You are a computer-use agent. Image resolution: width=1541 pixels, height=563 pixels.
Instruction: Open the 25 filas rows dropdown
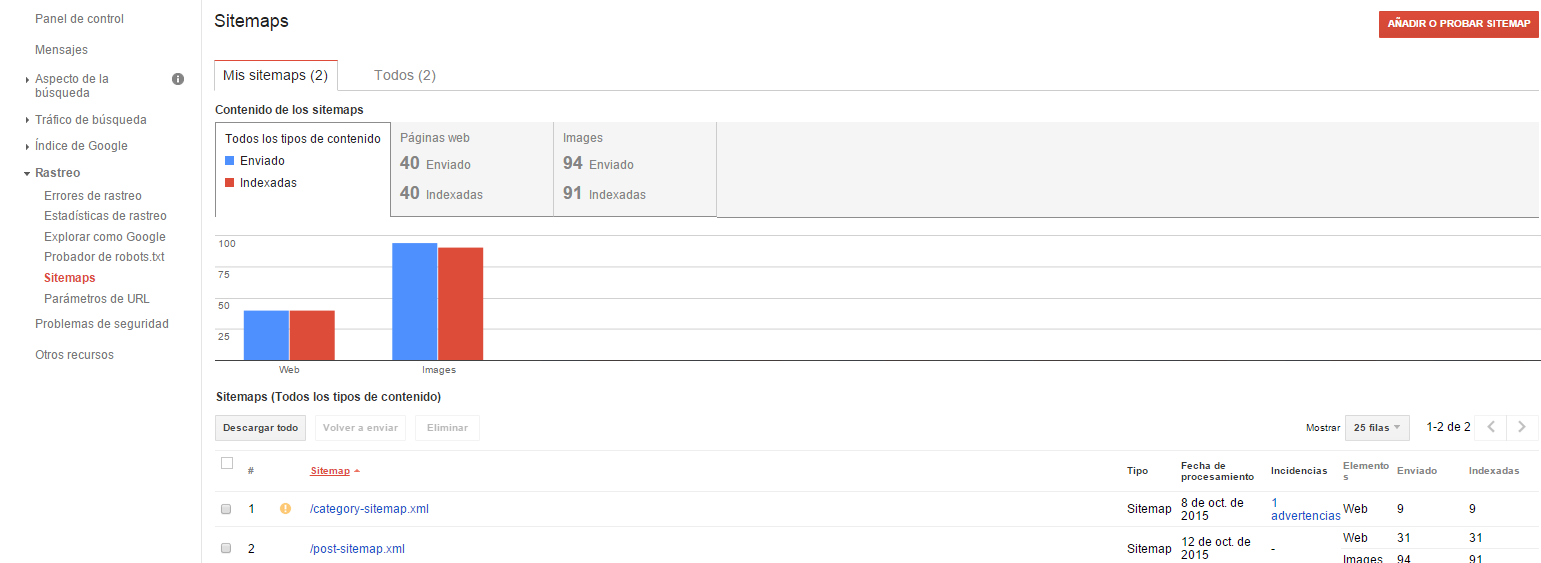[x=1377, y=427]
